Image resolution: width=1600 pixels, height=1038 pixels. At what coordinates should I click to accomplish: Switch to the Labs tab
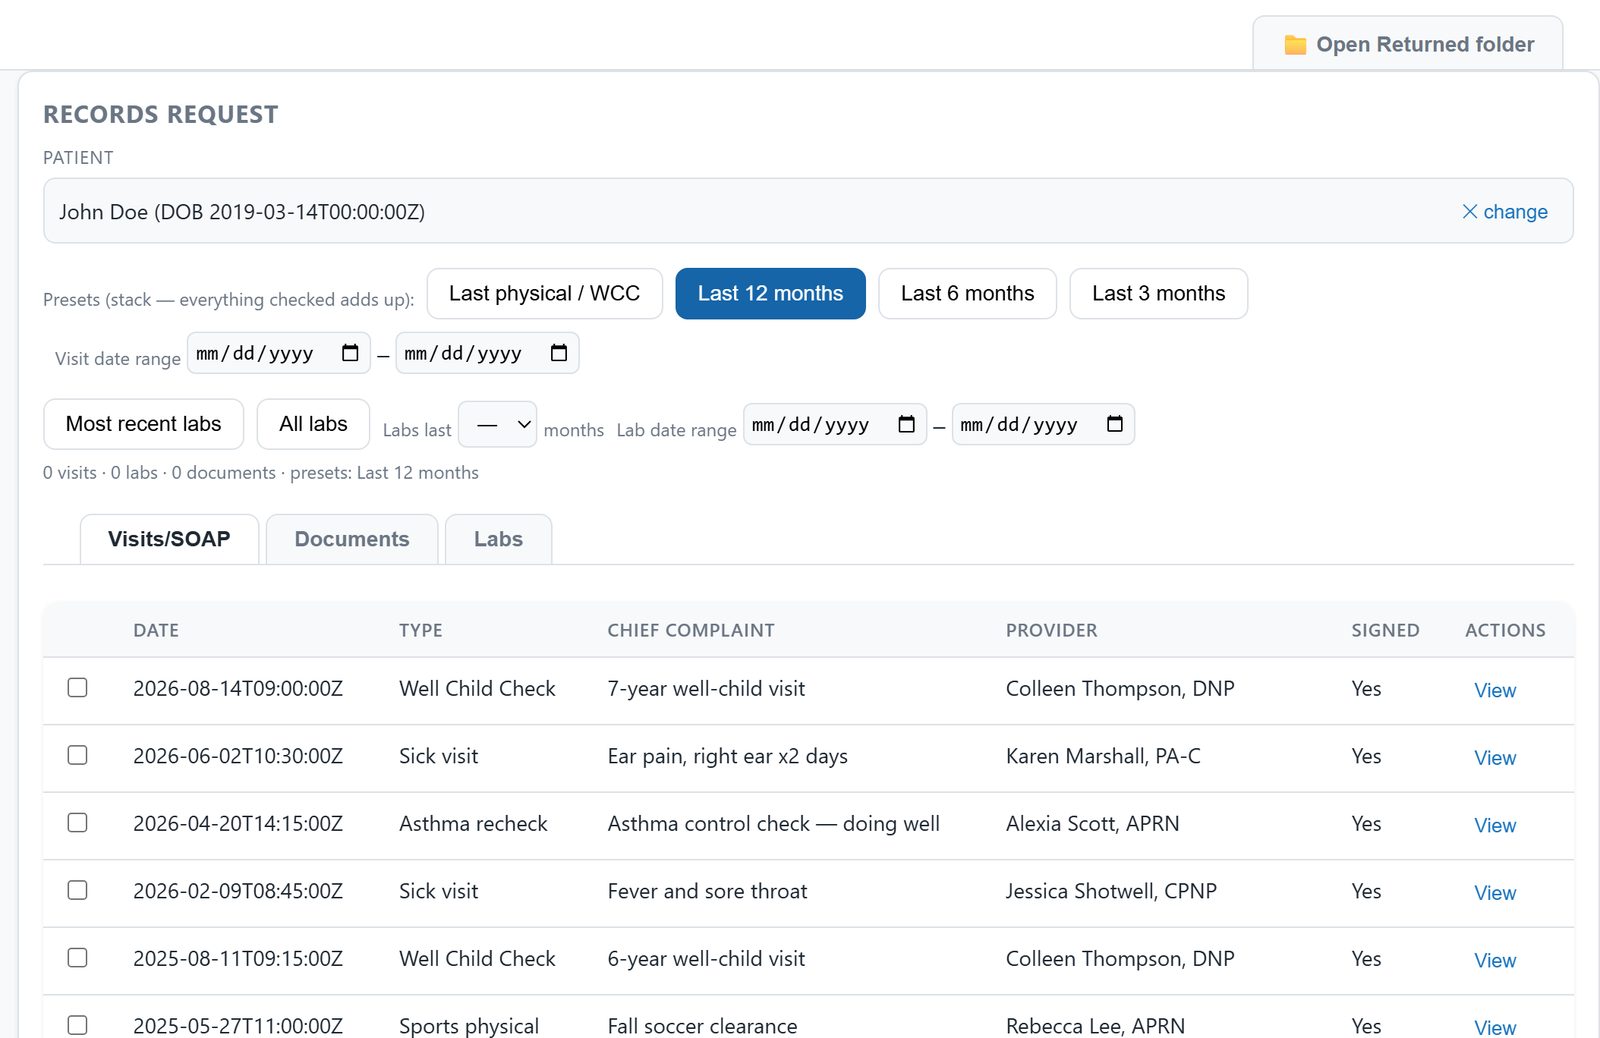click(x=498, y=539)
